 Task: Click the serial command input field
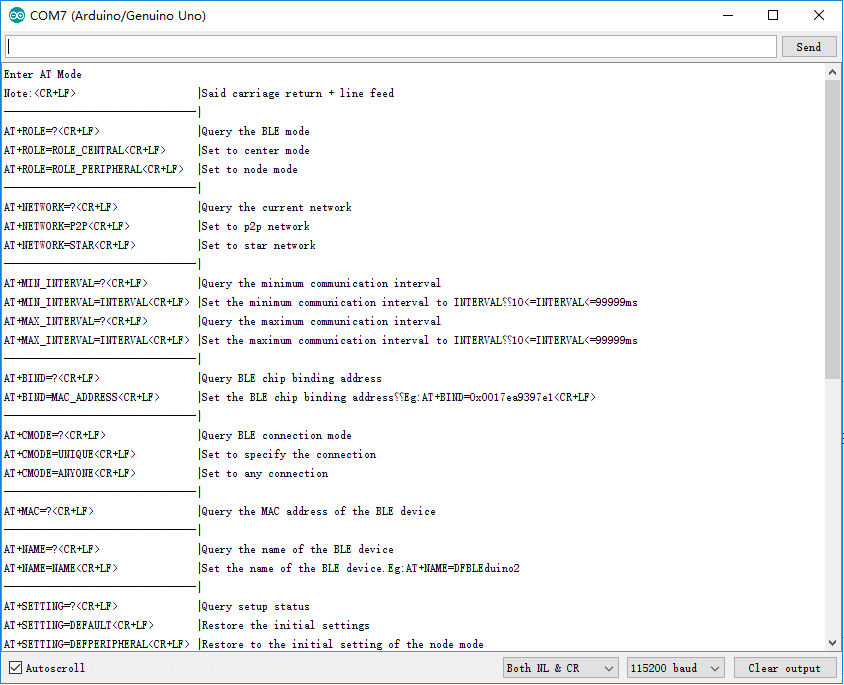pyautogui.click(x=391, y=47)
